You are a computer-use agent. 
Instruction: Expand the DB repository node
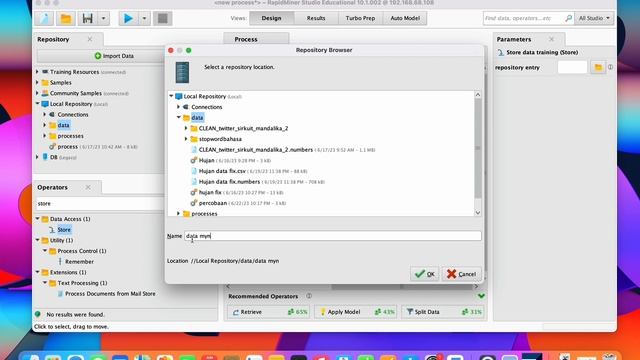[38, 157]
